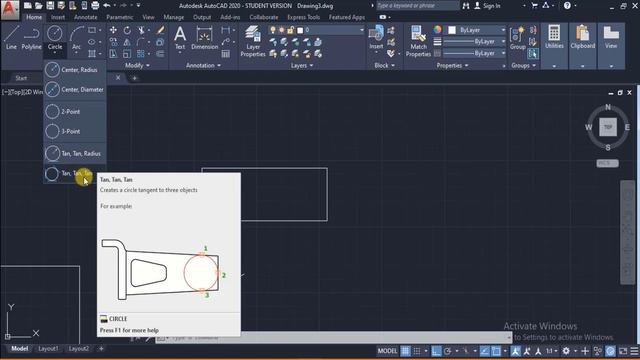The image size is (640, 360).
Task: Click the object color ByLayer swatch dropdown
Action: (x=476, y=30)
